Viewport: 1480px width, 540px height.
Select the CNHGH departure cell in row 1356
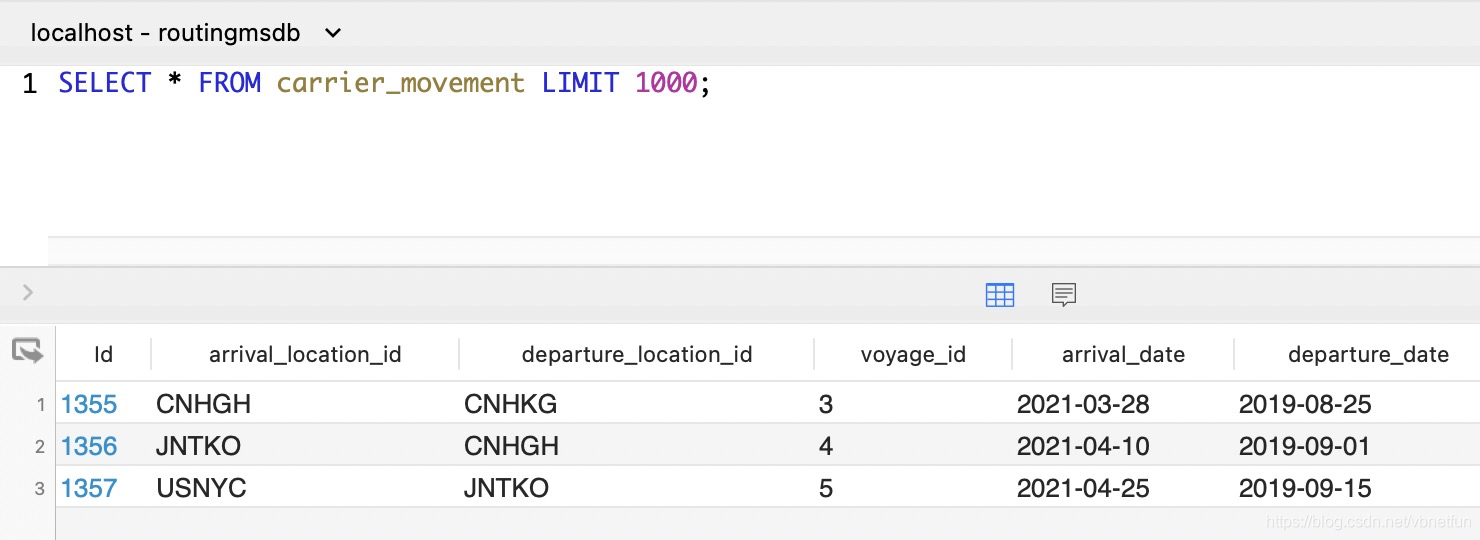pos(511,446)
